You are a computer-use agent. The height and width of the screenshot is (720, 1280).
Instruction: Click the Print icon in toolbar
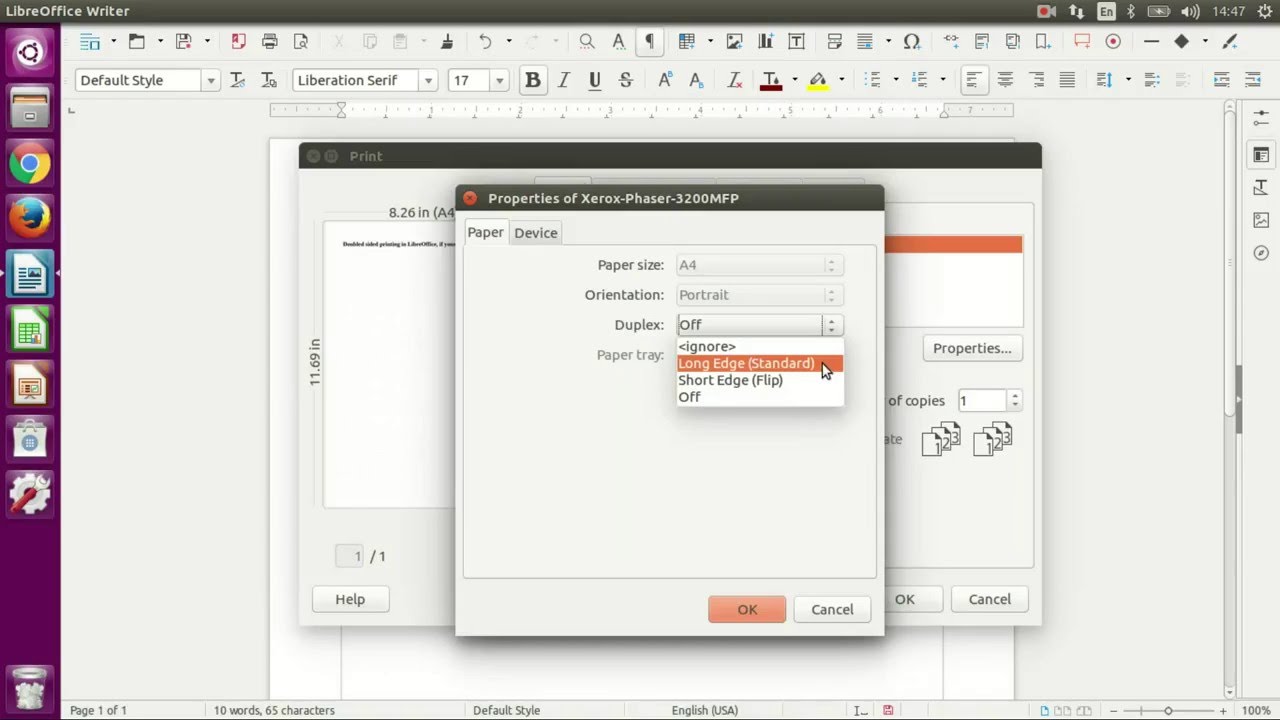[270, 41]
